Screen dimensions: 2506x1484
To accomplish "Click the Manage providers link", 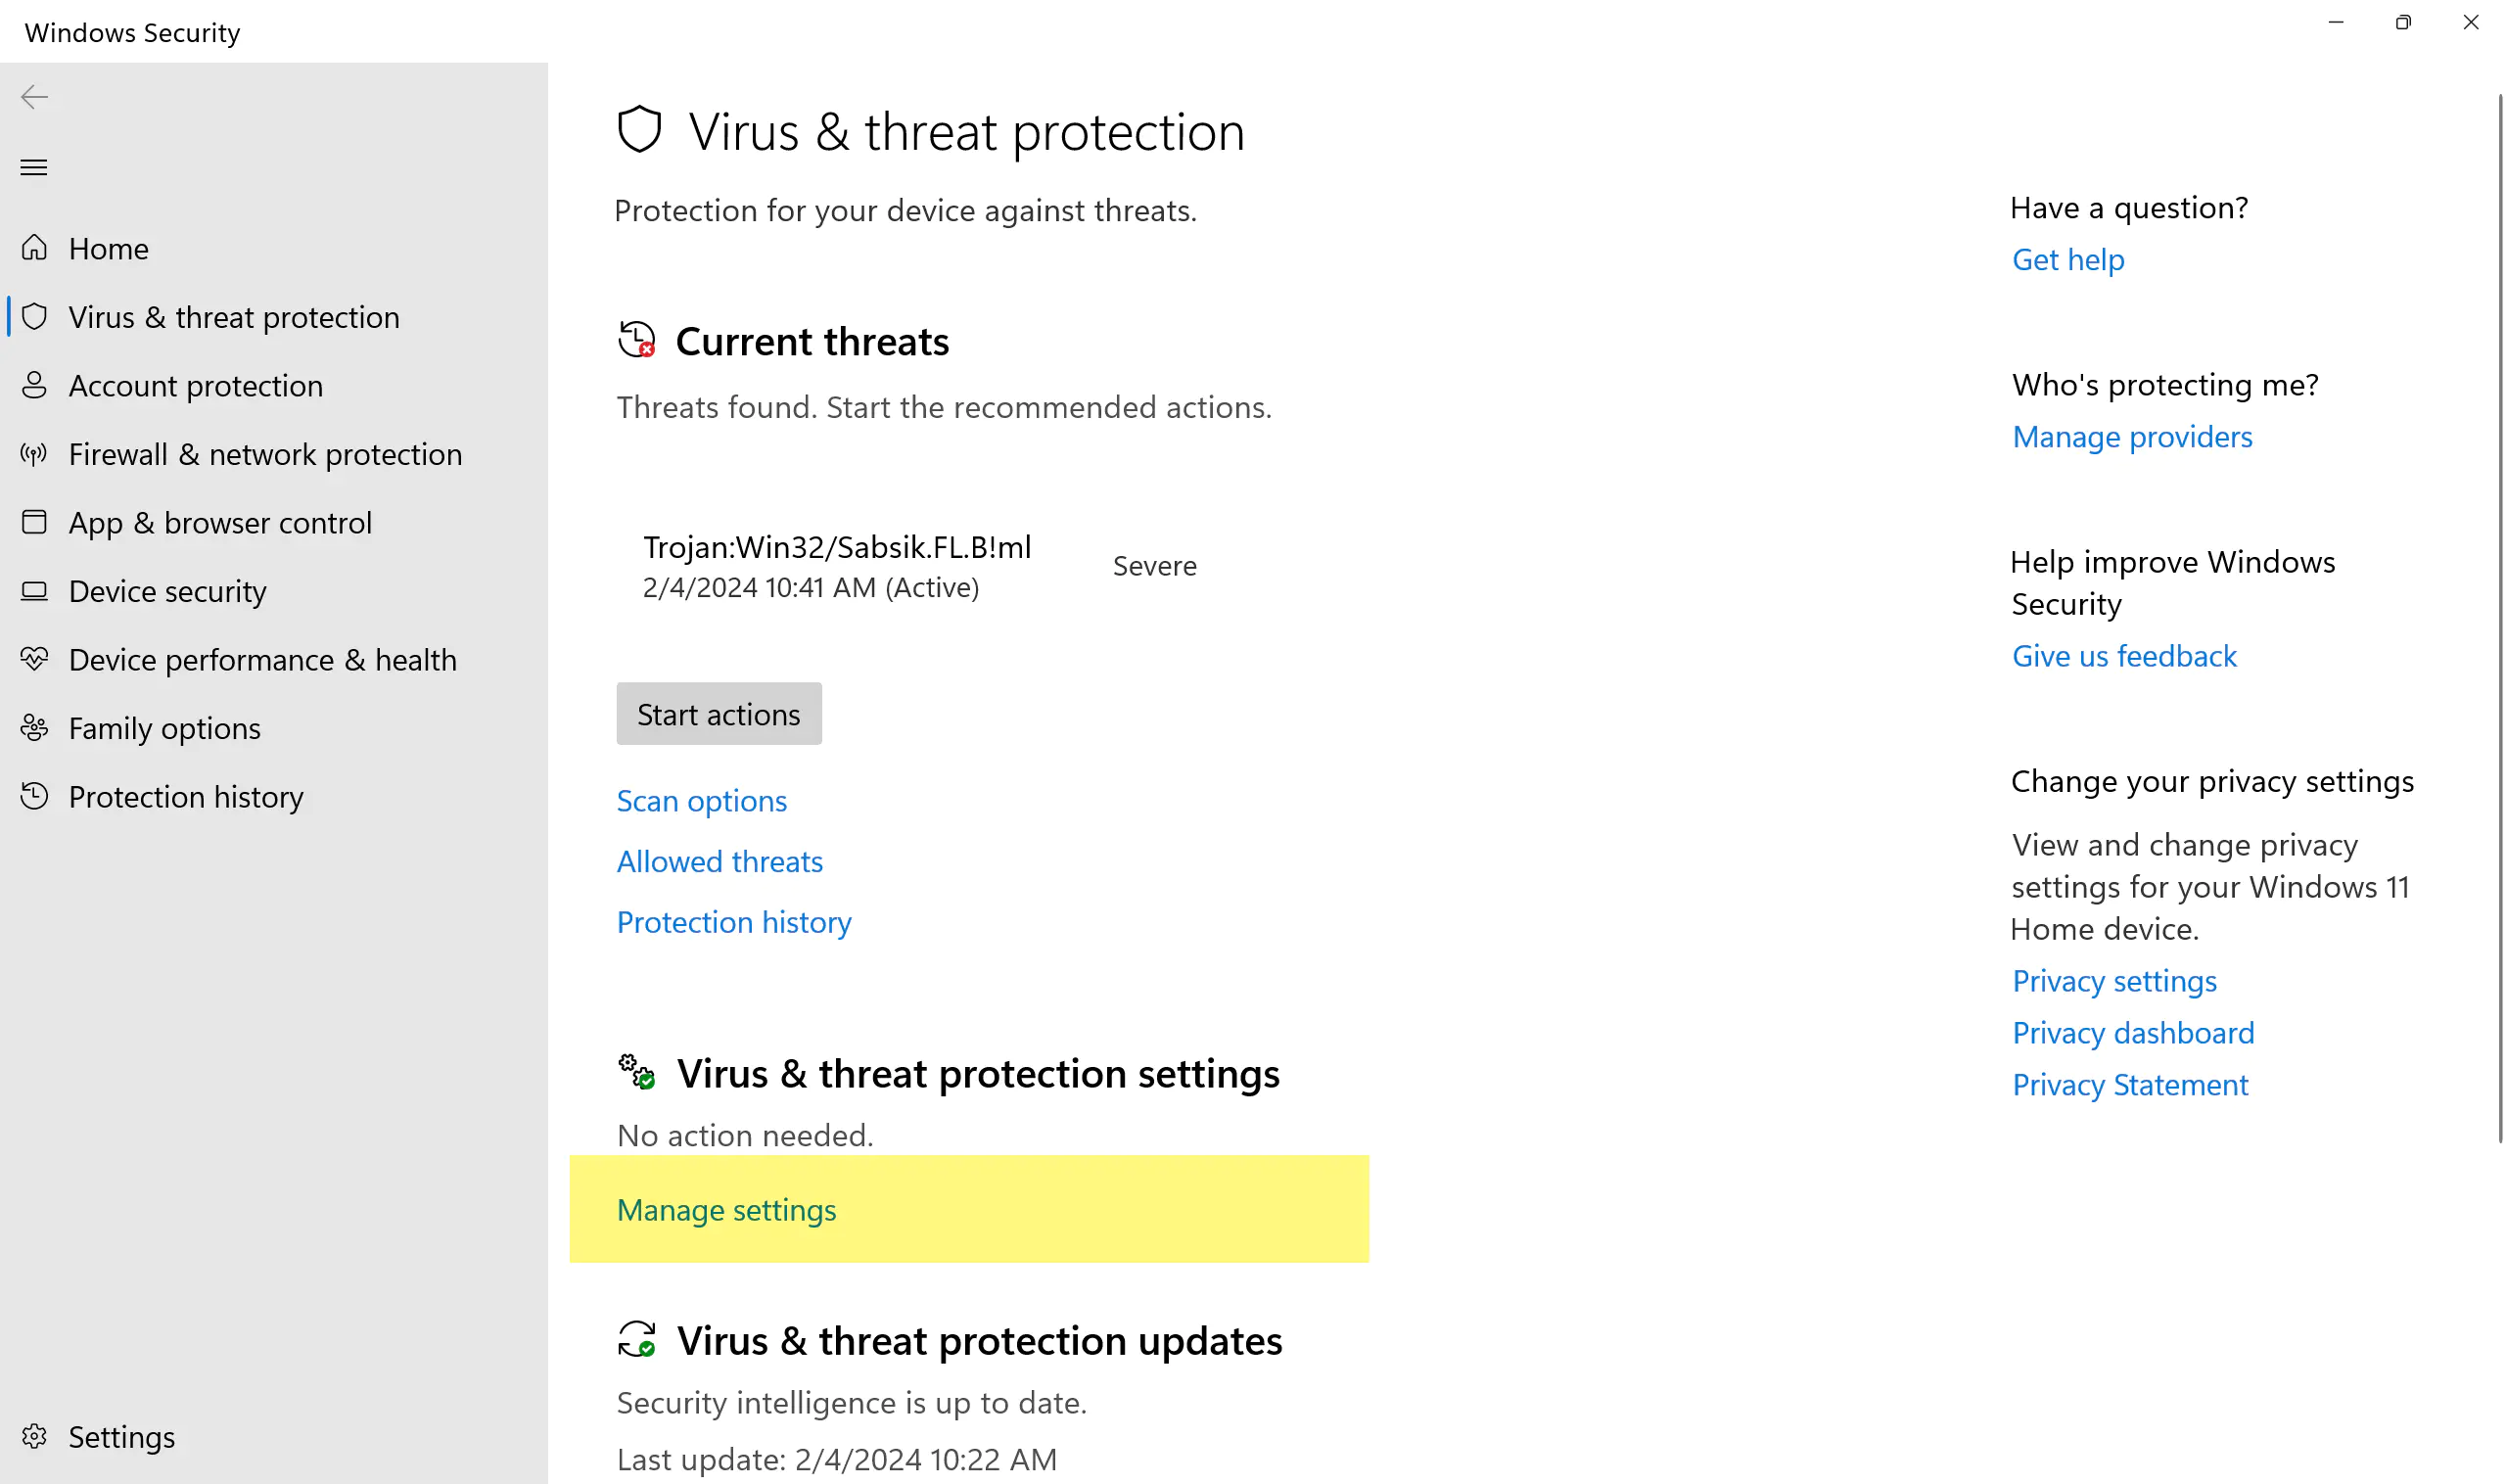I will 2131,437.
